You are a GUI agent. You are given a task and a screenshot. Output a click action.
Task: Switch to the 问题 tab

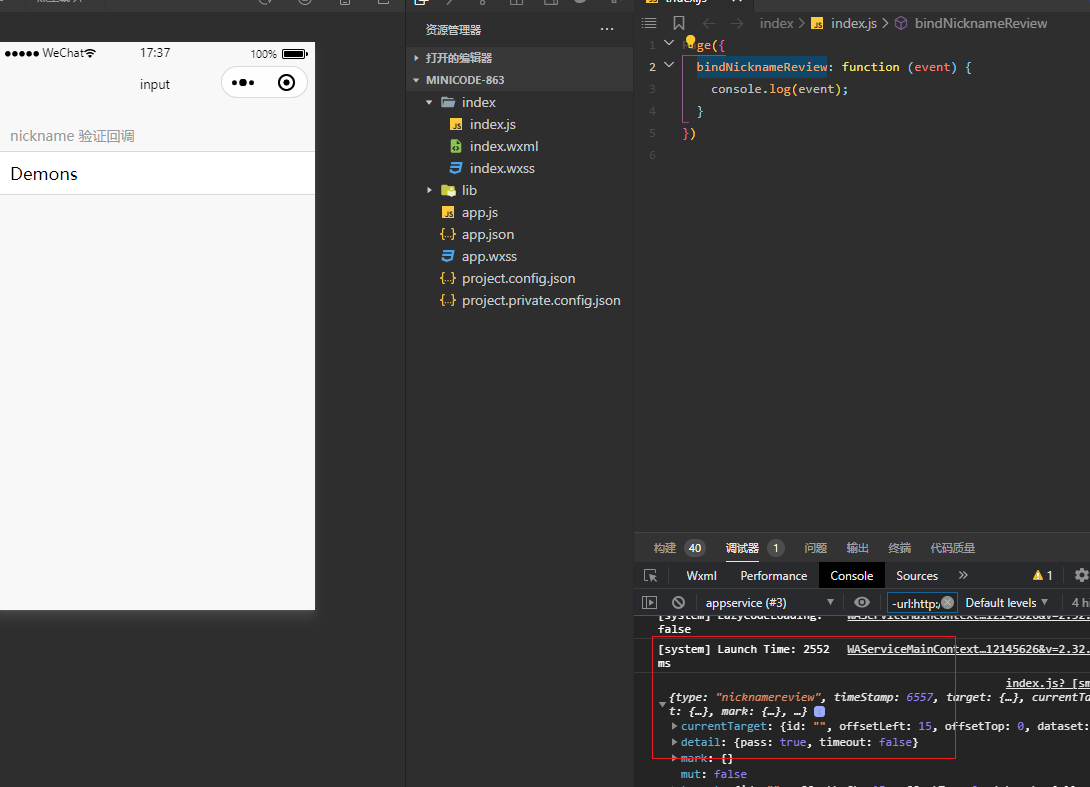[815, 548]
